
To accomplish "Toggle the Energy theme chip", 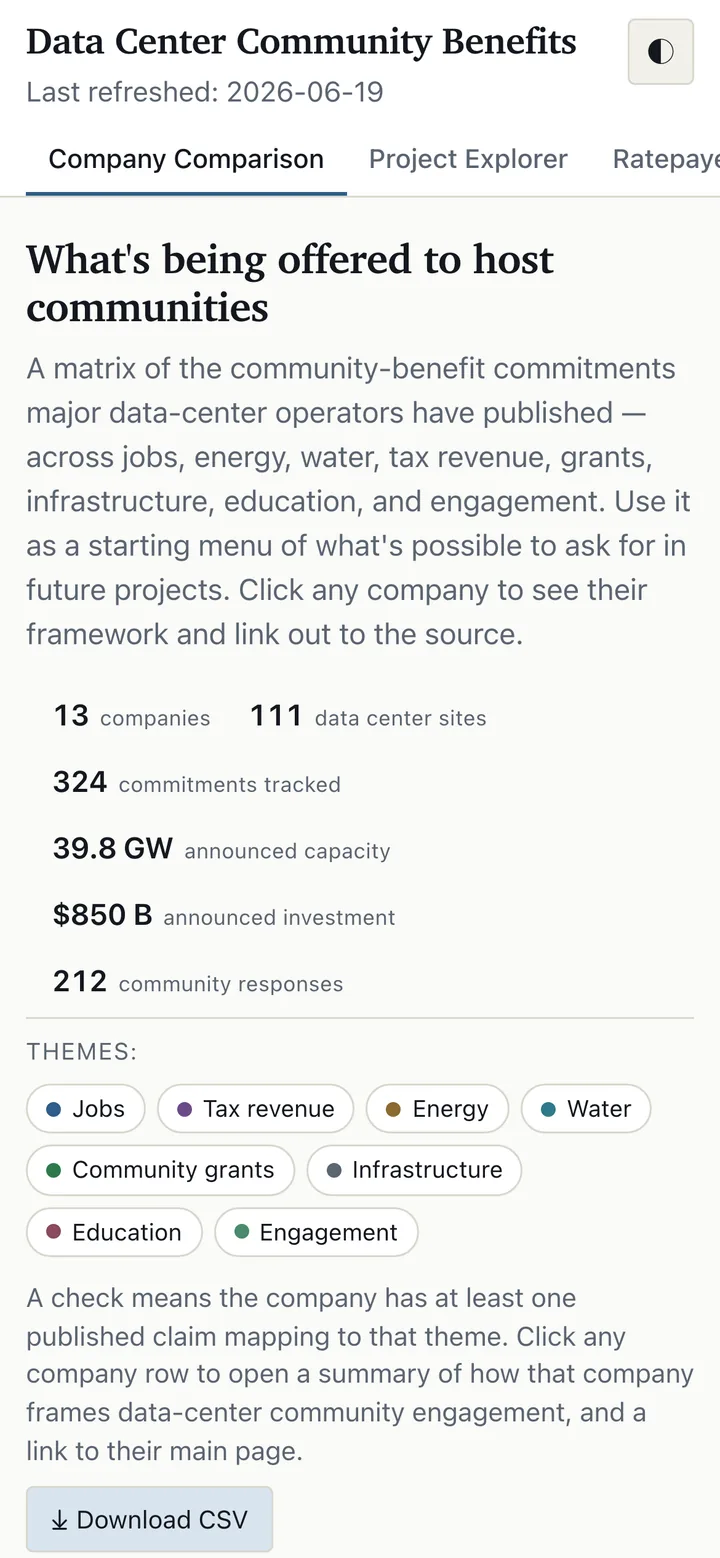I will [437, 1109].
